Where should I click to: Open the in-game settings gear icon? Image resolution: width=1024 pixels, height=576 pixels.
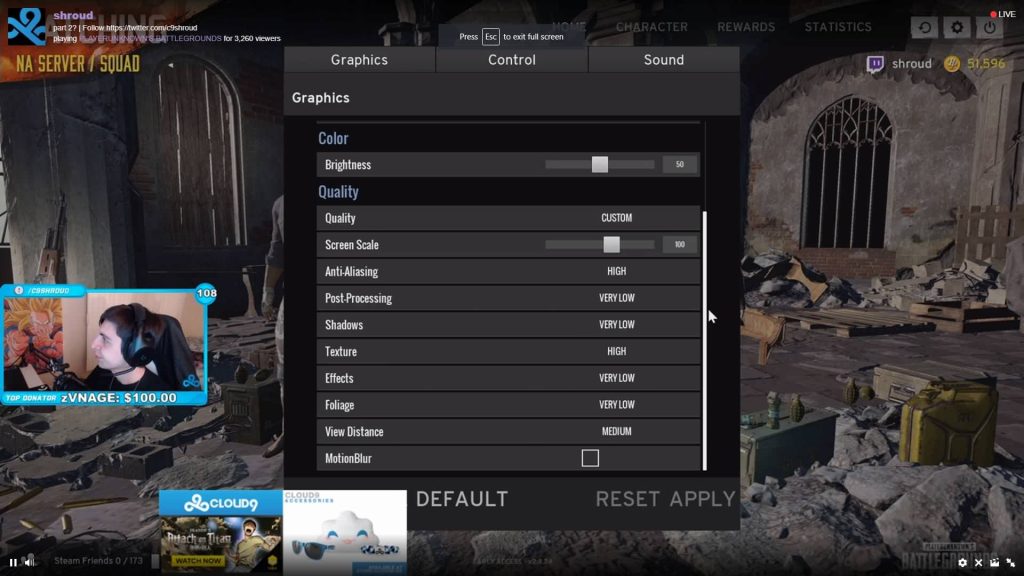957,27
